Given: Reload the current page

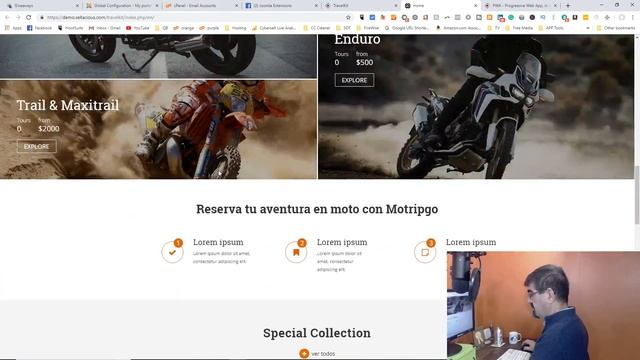Looking at the screenshot, I should pos(29,18).
